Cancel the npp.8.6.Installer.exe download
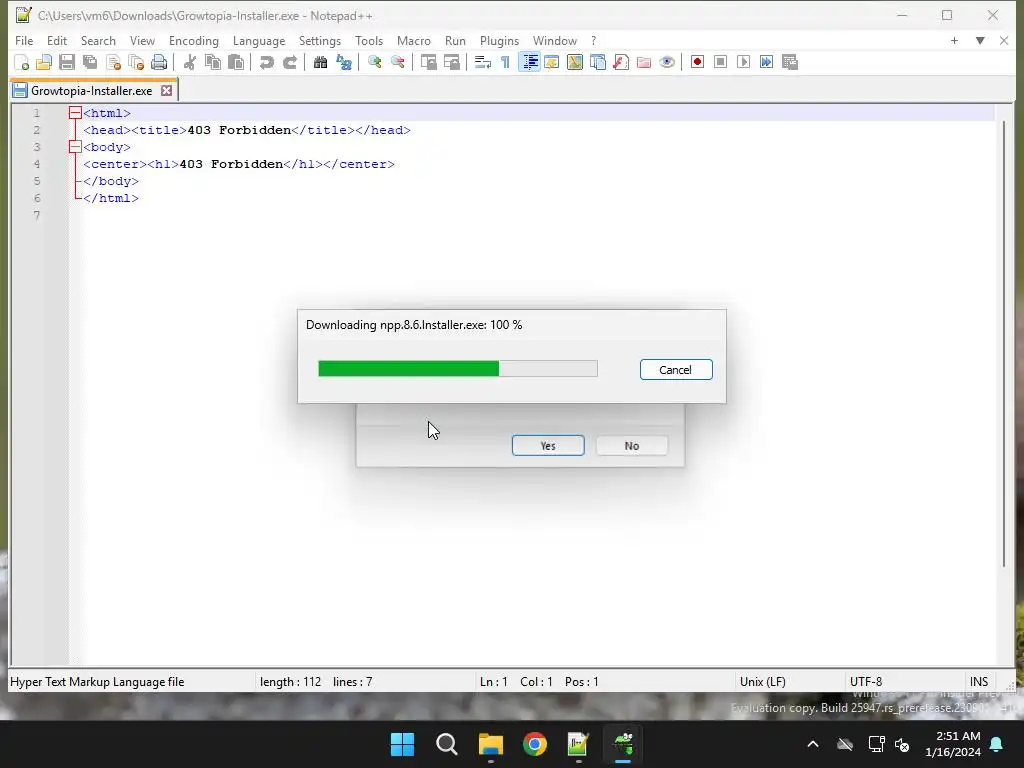This screenshot has height=768, width=1024. [x=676, y=370]
